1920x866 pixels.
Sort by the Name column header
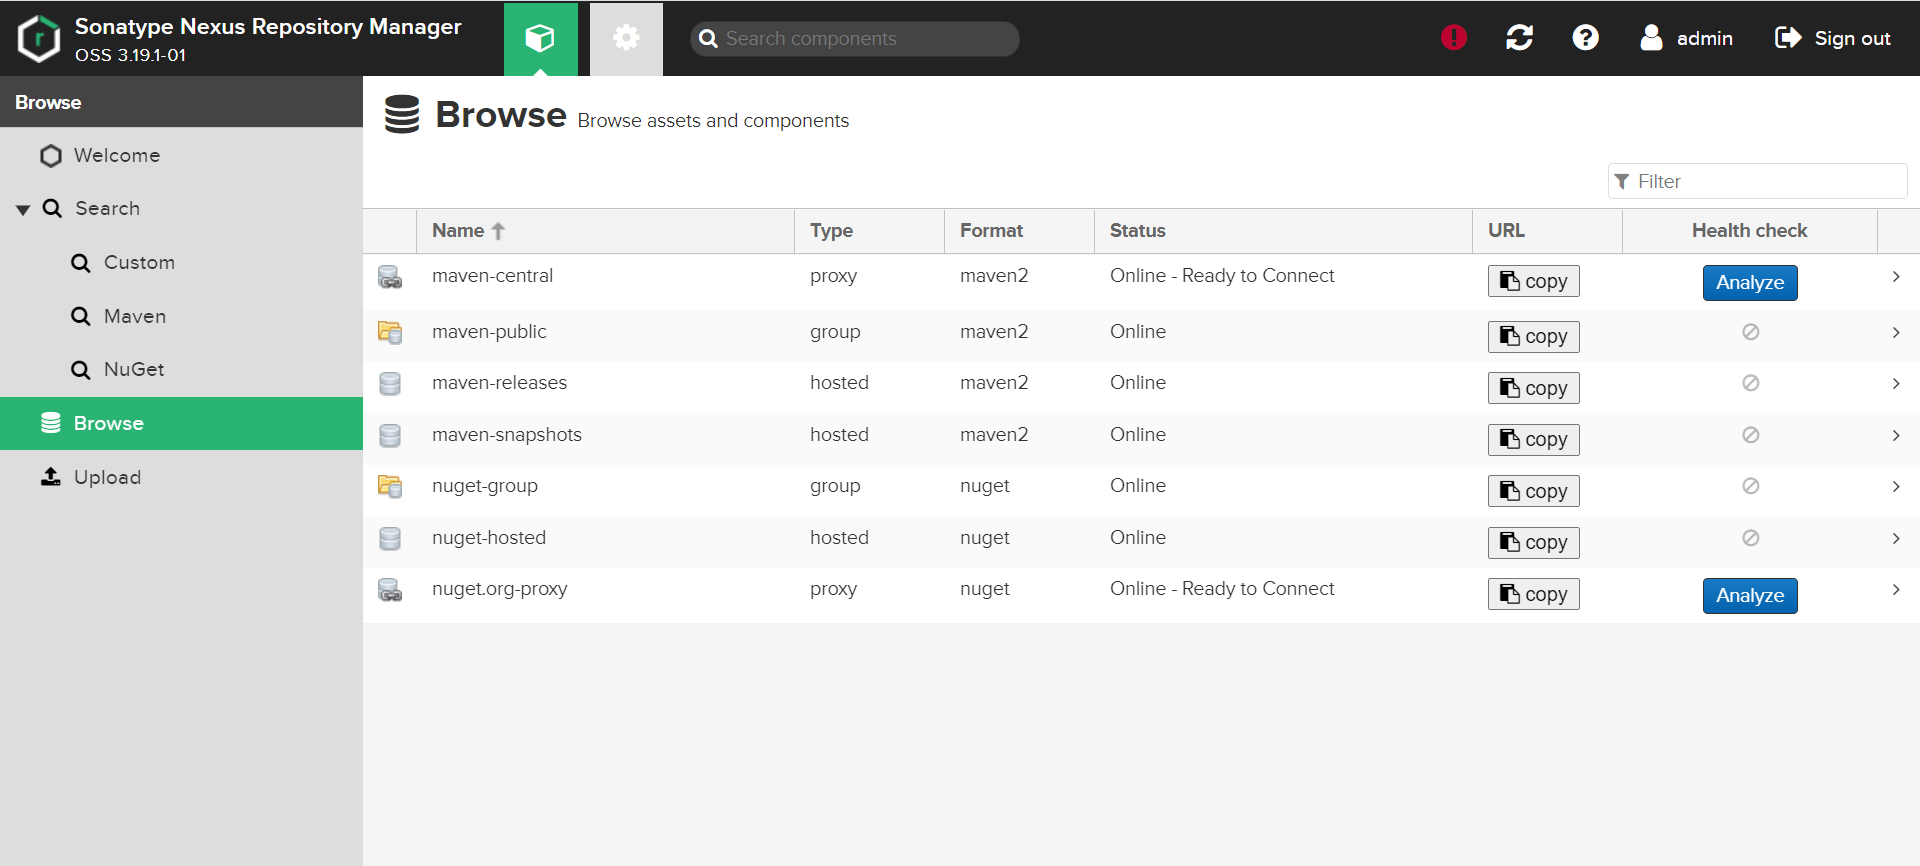(605, 230)
